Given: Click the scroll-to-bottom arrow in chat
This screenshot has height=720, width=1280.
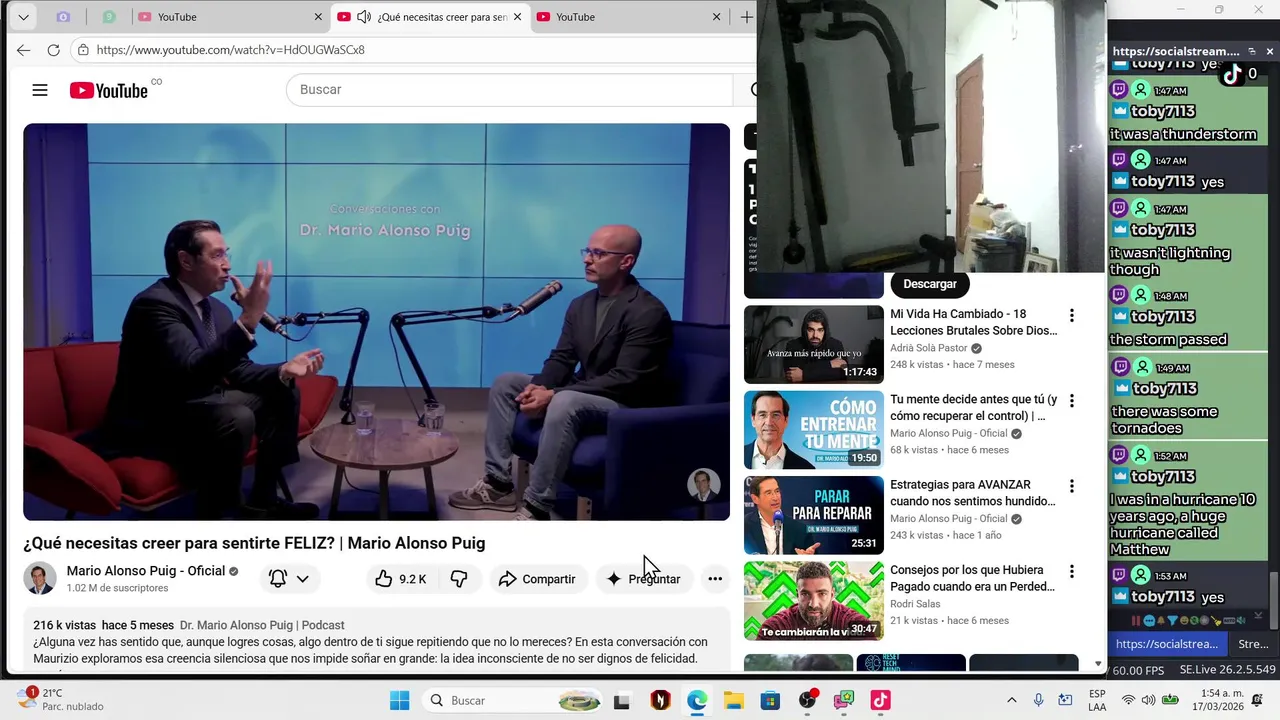Looking at the screenshot, I should 1258,615.
